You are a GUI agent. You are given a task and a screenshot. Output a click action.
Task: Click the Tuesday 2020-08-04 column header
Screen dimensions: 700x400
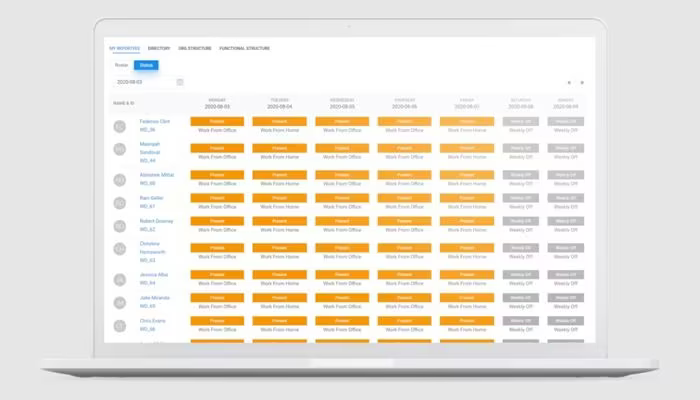(x=280, y=104)
